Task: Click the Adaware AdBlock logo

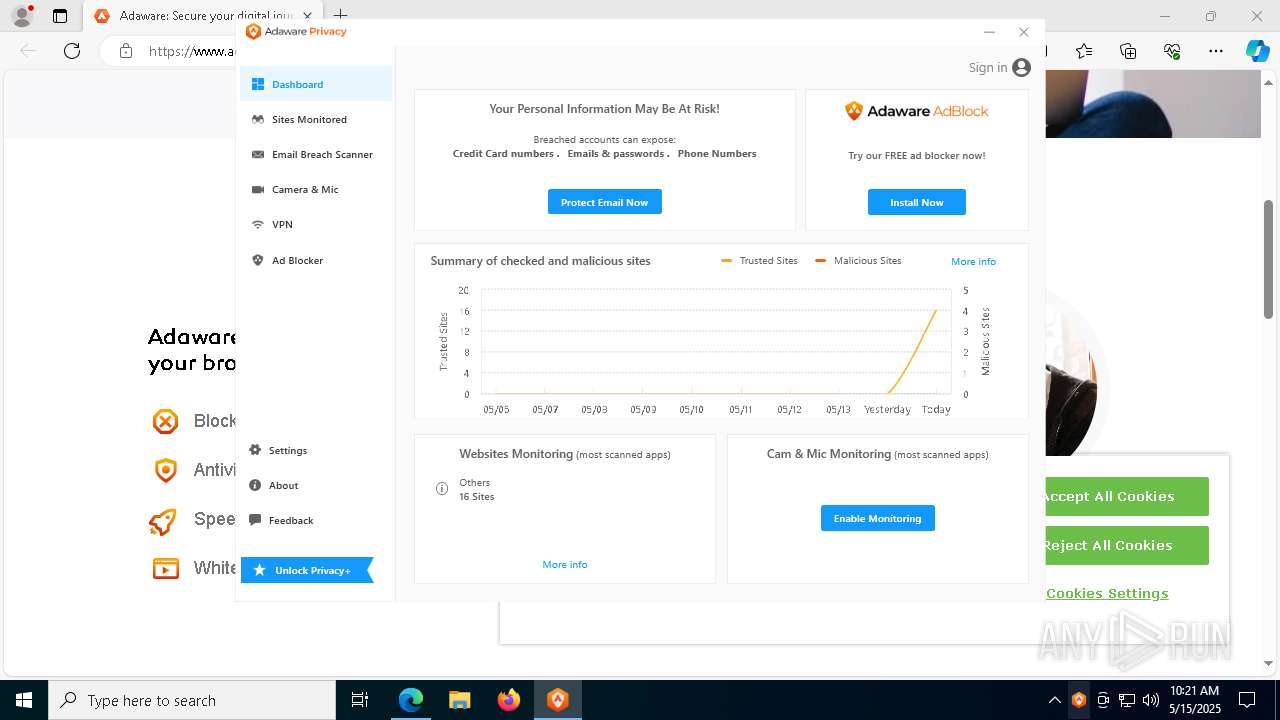Action: 917,111
